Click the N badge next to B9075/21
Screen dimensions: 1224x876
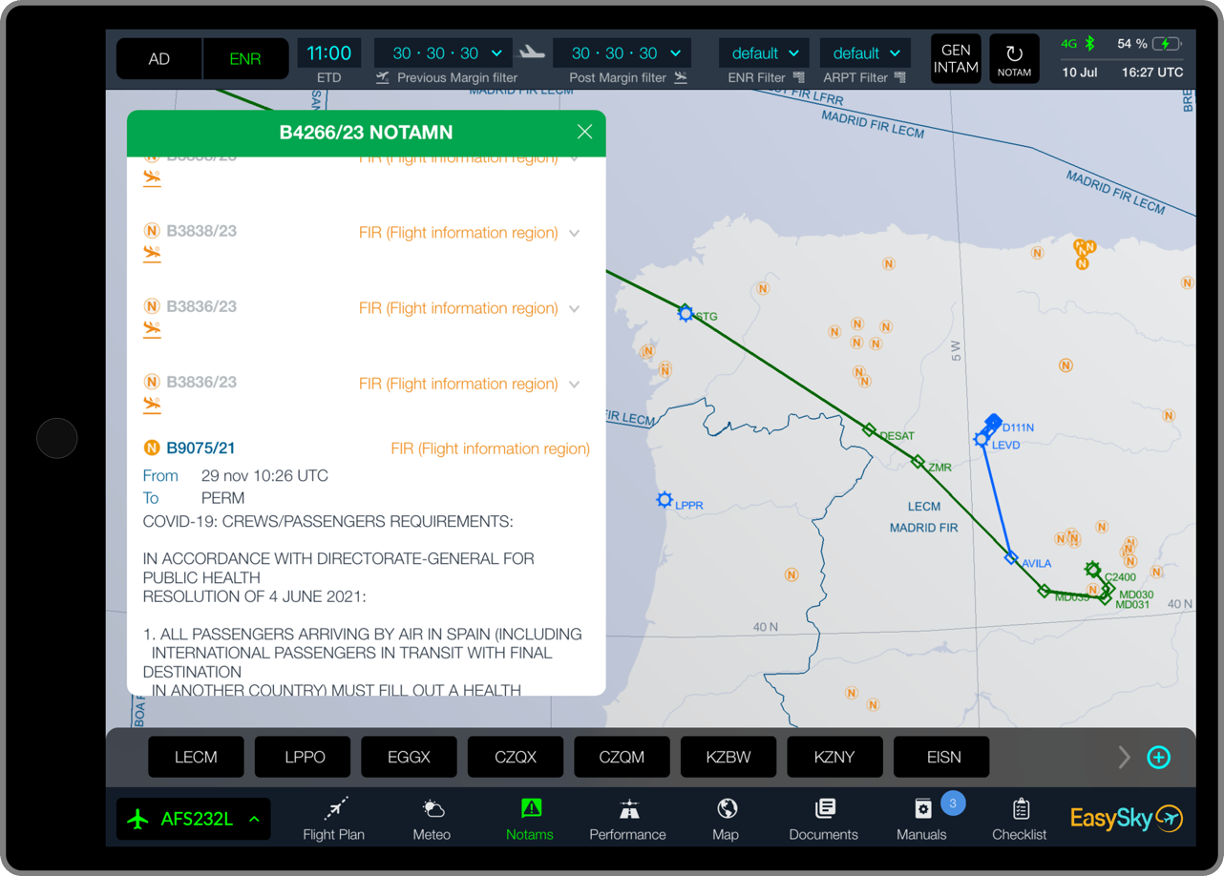(x=152, y=448)
